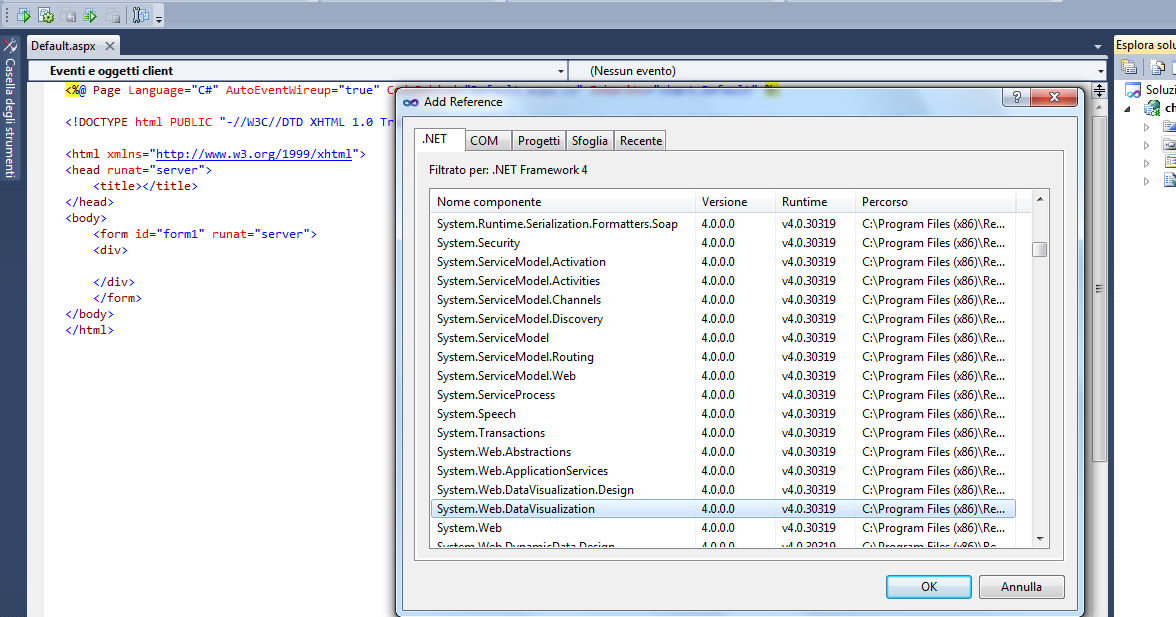
Task: Expand fourth child item under project
Action: 1146,181
